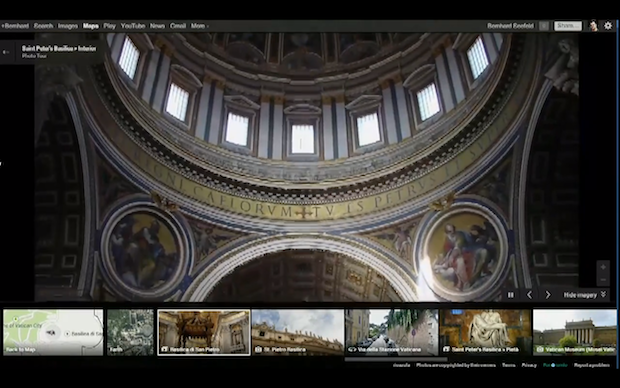Open the notifications box next to username
The height and width of the screenshot is (388, 620).
click(x=544, y=26)
